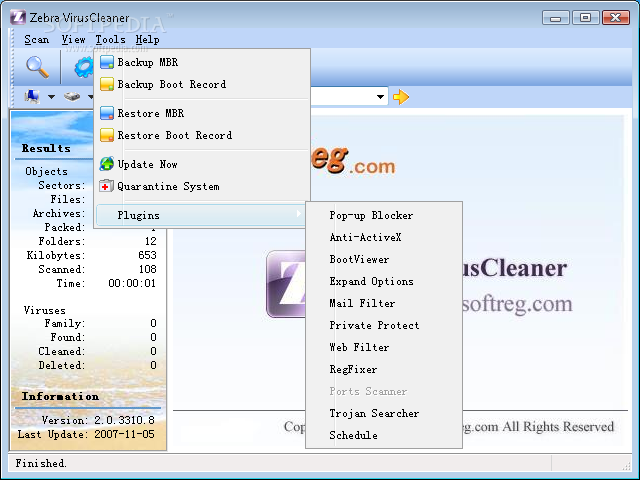Screen dimensions: 640x480
Task: Click the Ports Scanner entry
Action: coord(384,391)
